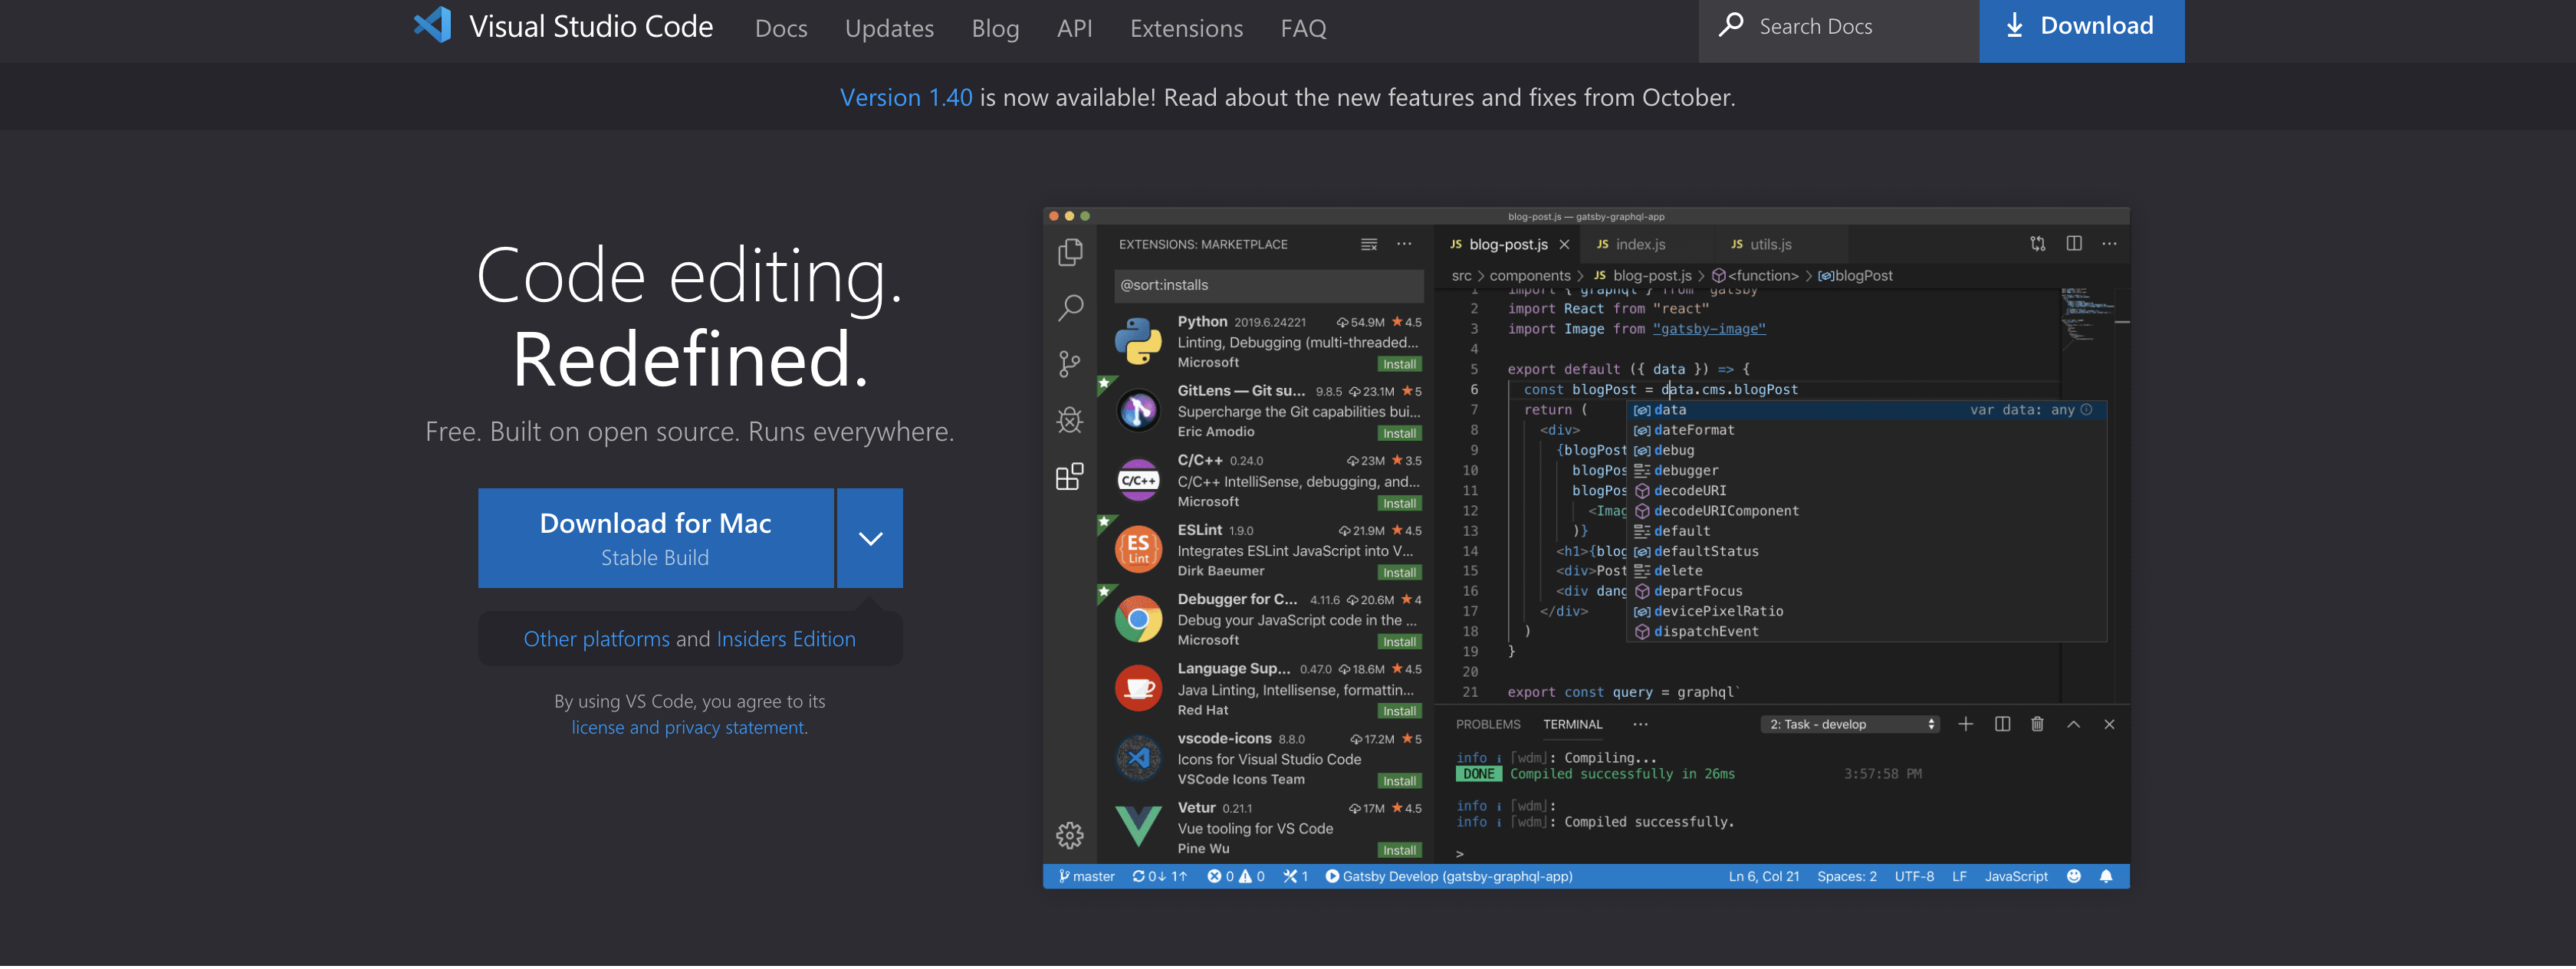Click the 'components' breadcrumb segment
2576x969 pixels.
pyautogui.click(x=1530, y=276)
